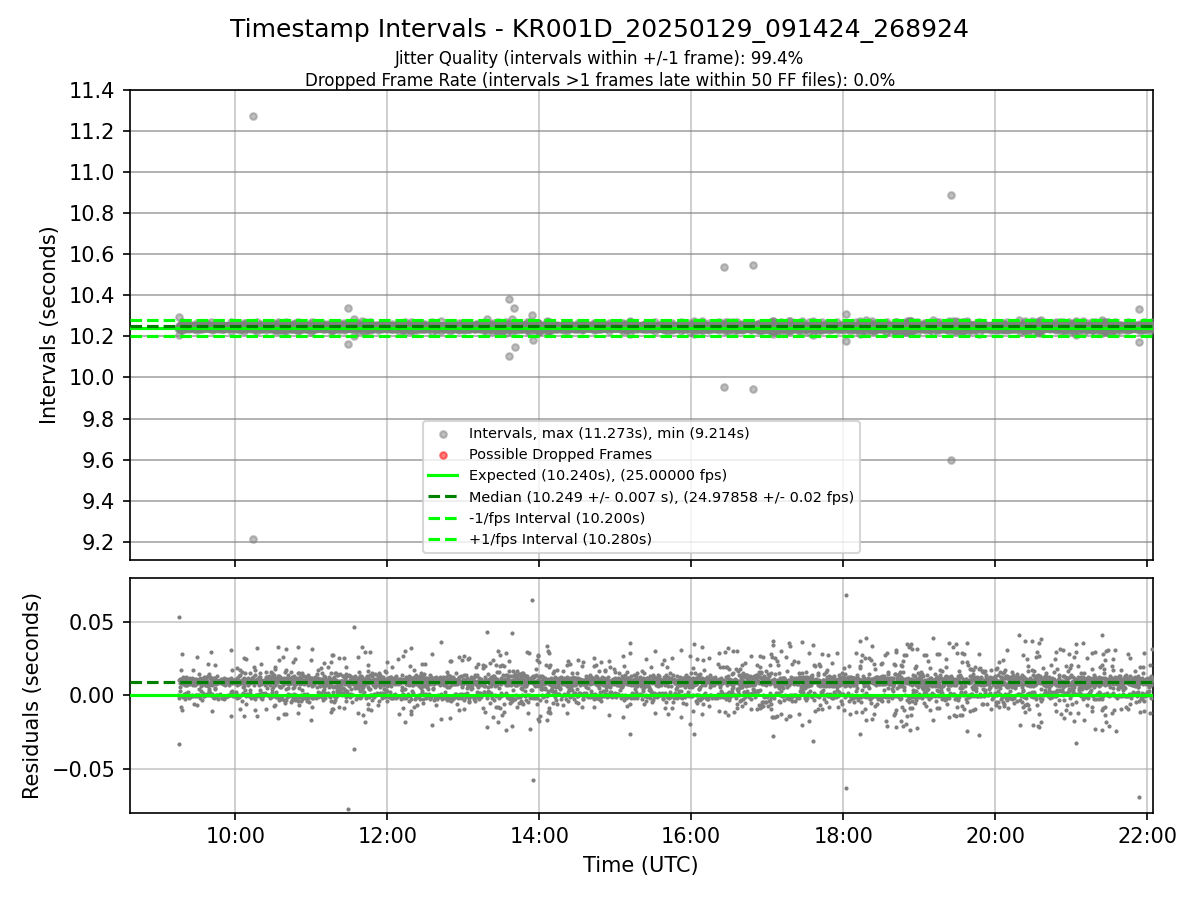Click the "Residuals (seconds)" y-axis label
1200x900 pixels.
click(x=31, y=696)
